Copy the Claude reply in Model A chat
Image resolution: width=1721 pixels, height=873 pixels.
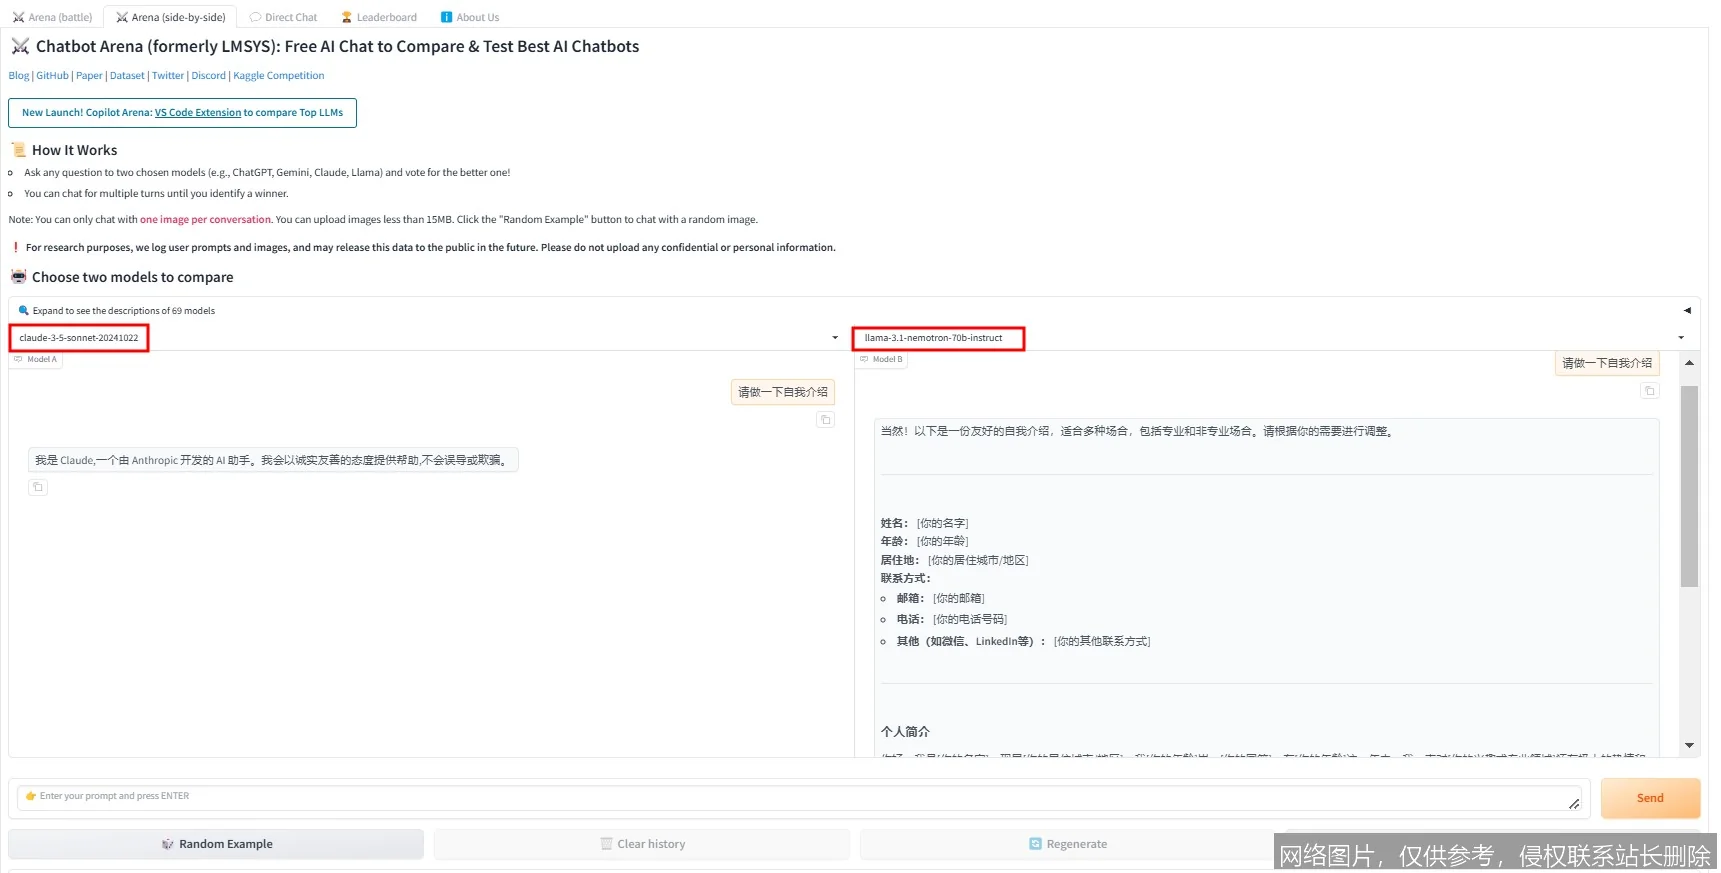click(38, 487)
